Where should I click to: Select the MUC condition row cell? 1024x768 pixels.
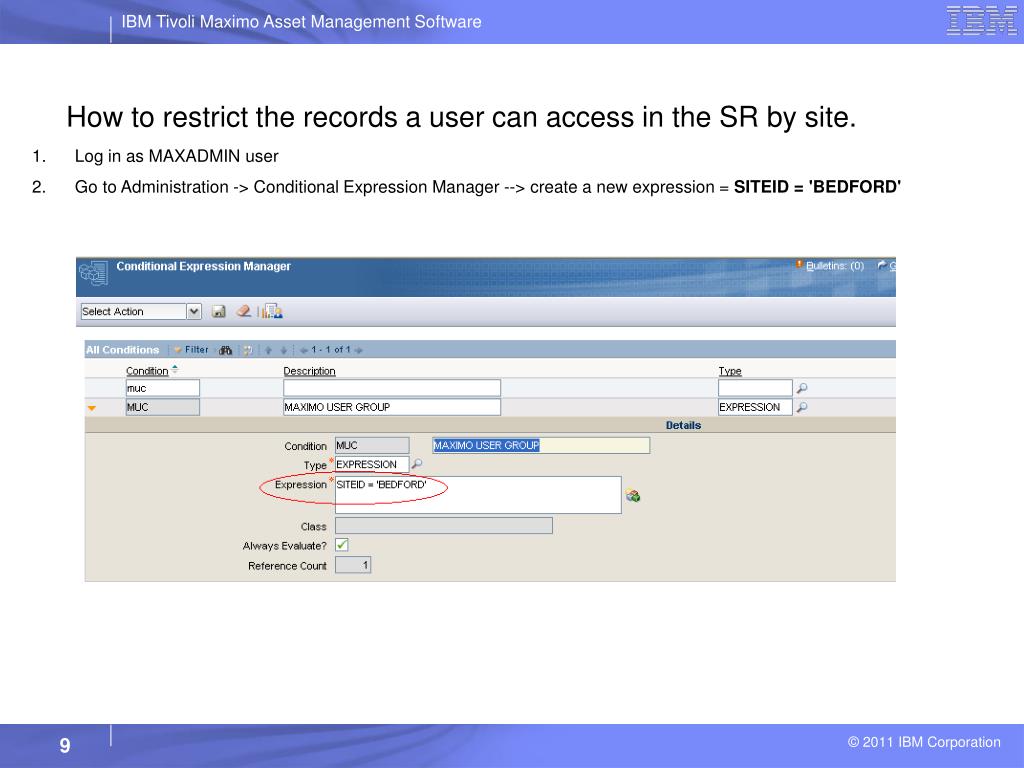pyautogui.click(x=163, y=407)
